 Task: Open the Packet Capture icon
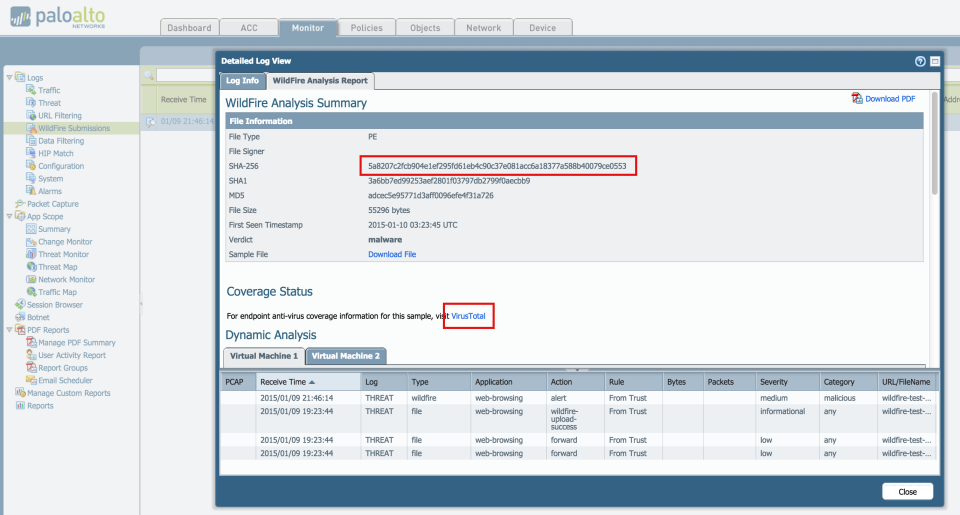(x=20, y=203)
